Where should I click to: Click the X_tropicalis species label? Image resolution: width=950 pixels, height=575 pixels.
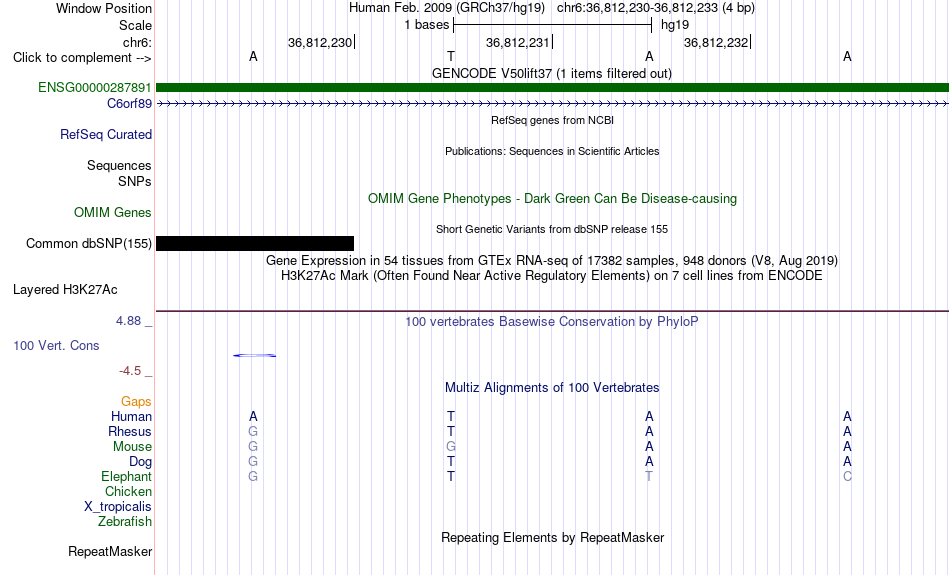click(x=118, y=507)
